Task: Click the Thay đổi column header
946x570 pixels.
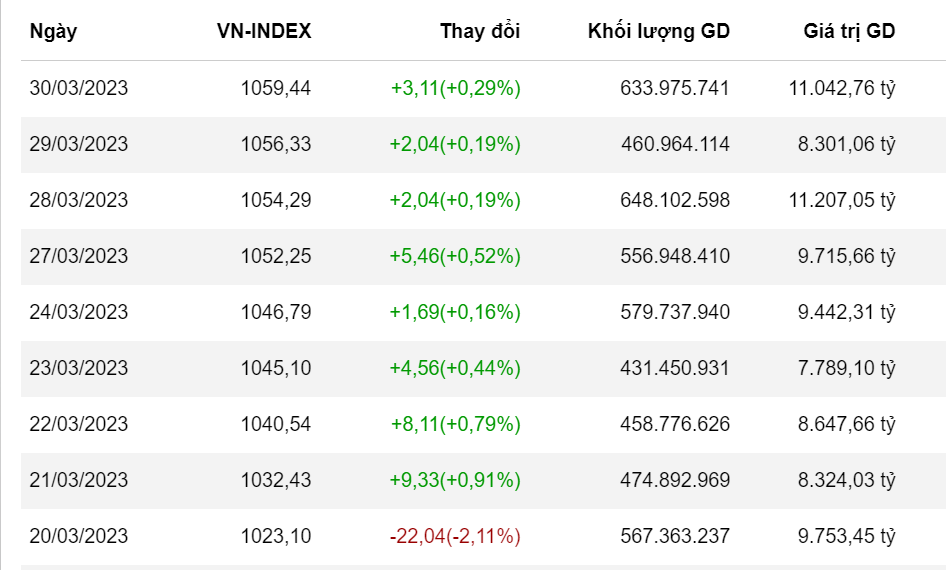Action: (x=480, y=31)
